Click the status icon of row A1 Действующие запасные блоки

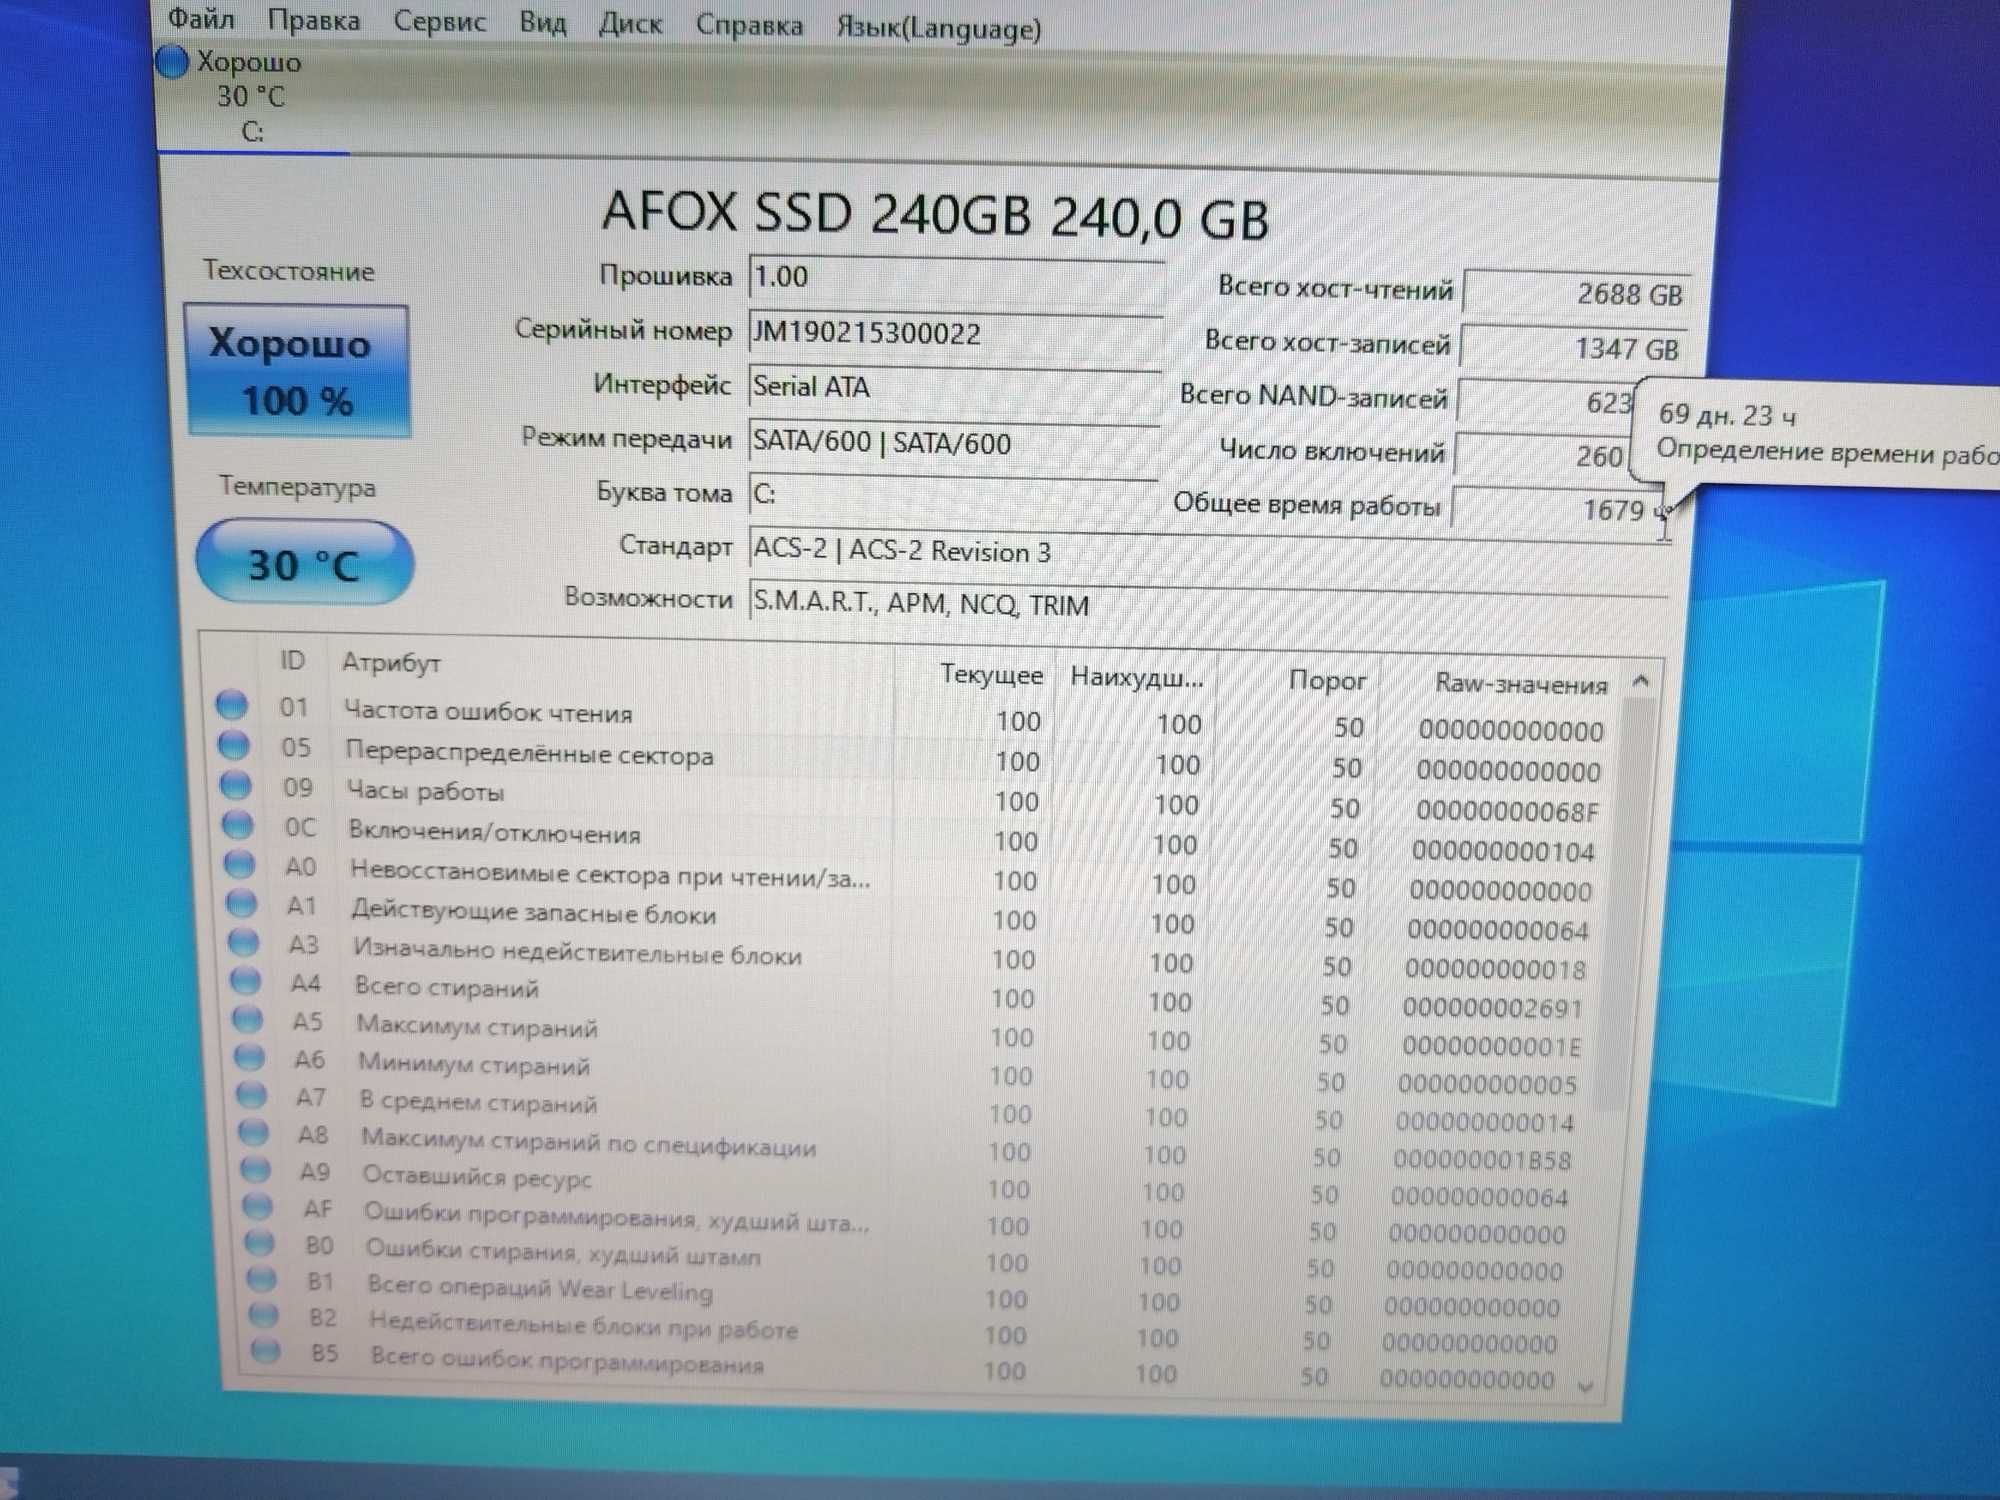[242, 903]
